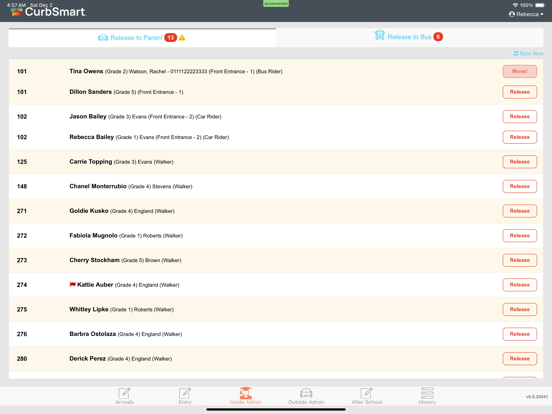Image resolution: width=552 pixels, height=414 pixels.
Task: Select the Chanel Monterrubio name
Action: tap(98, 186)
